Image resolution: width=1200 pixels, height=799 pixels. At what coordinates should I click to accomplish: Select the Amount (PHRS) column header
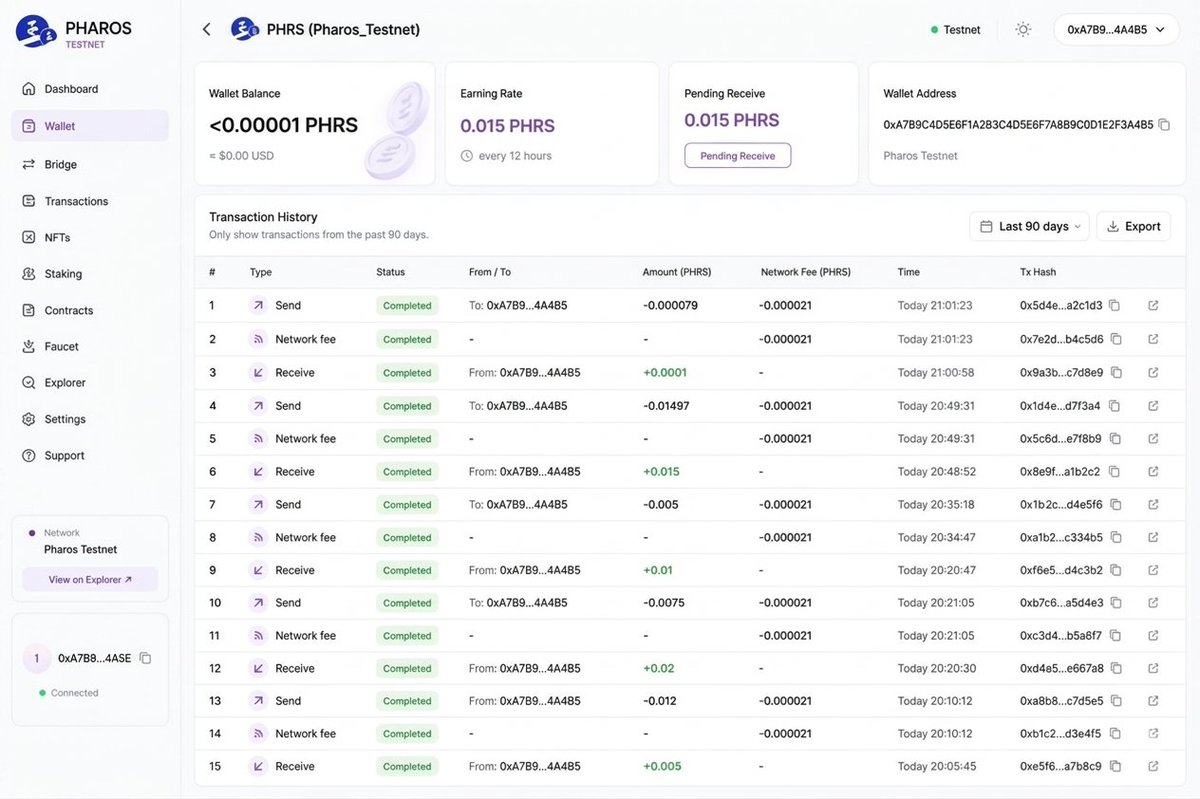676,272
